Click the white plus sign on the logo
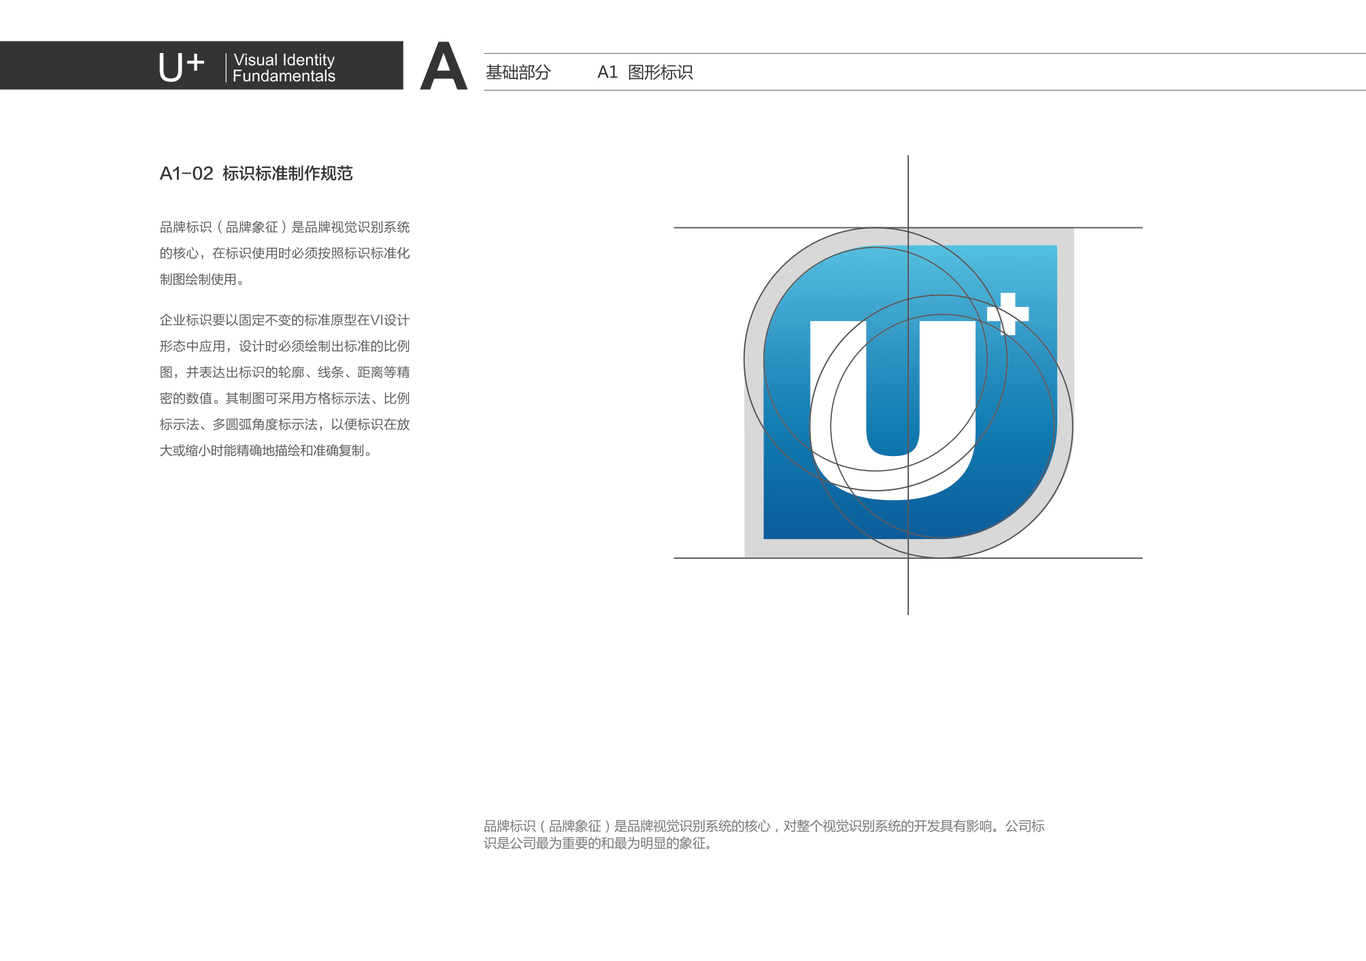The width and height of the screenshot is (1366, 961). coord(1008,314)
